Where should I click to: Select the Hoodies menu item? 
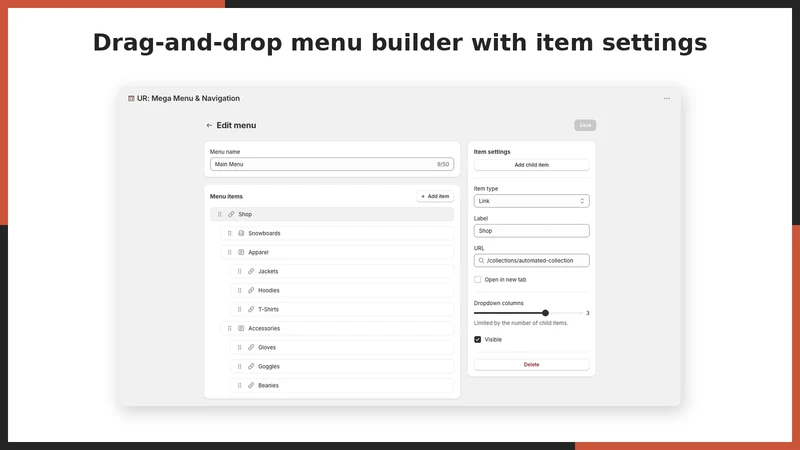pos(342,290)
